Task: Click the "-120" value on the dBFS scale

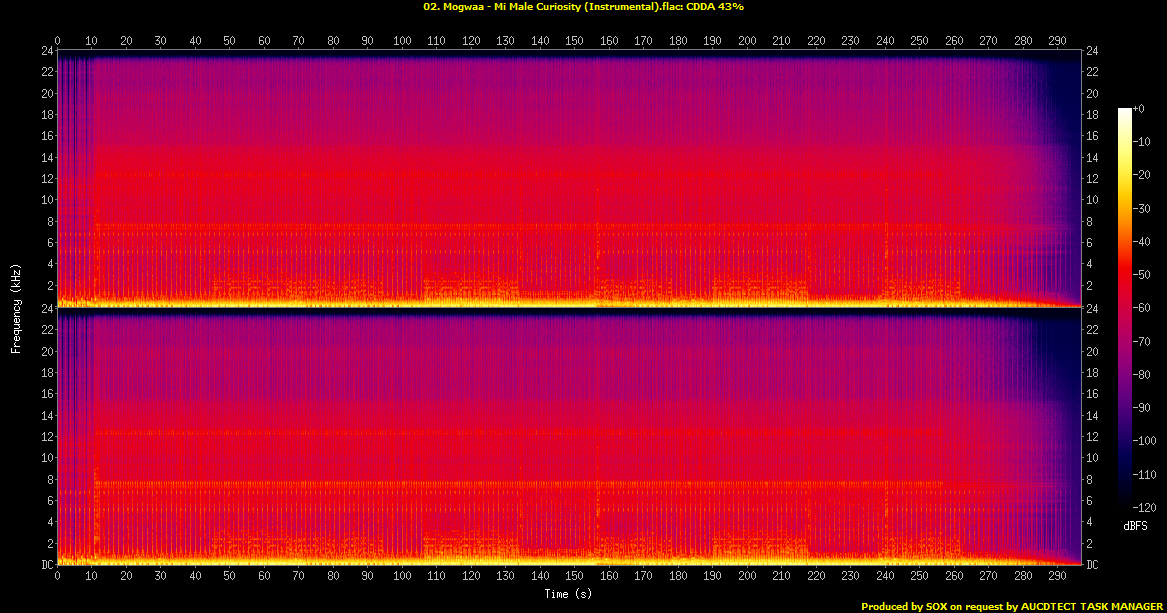Action: click(x=1145, y=507)
